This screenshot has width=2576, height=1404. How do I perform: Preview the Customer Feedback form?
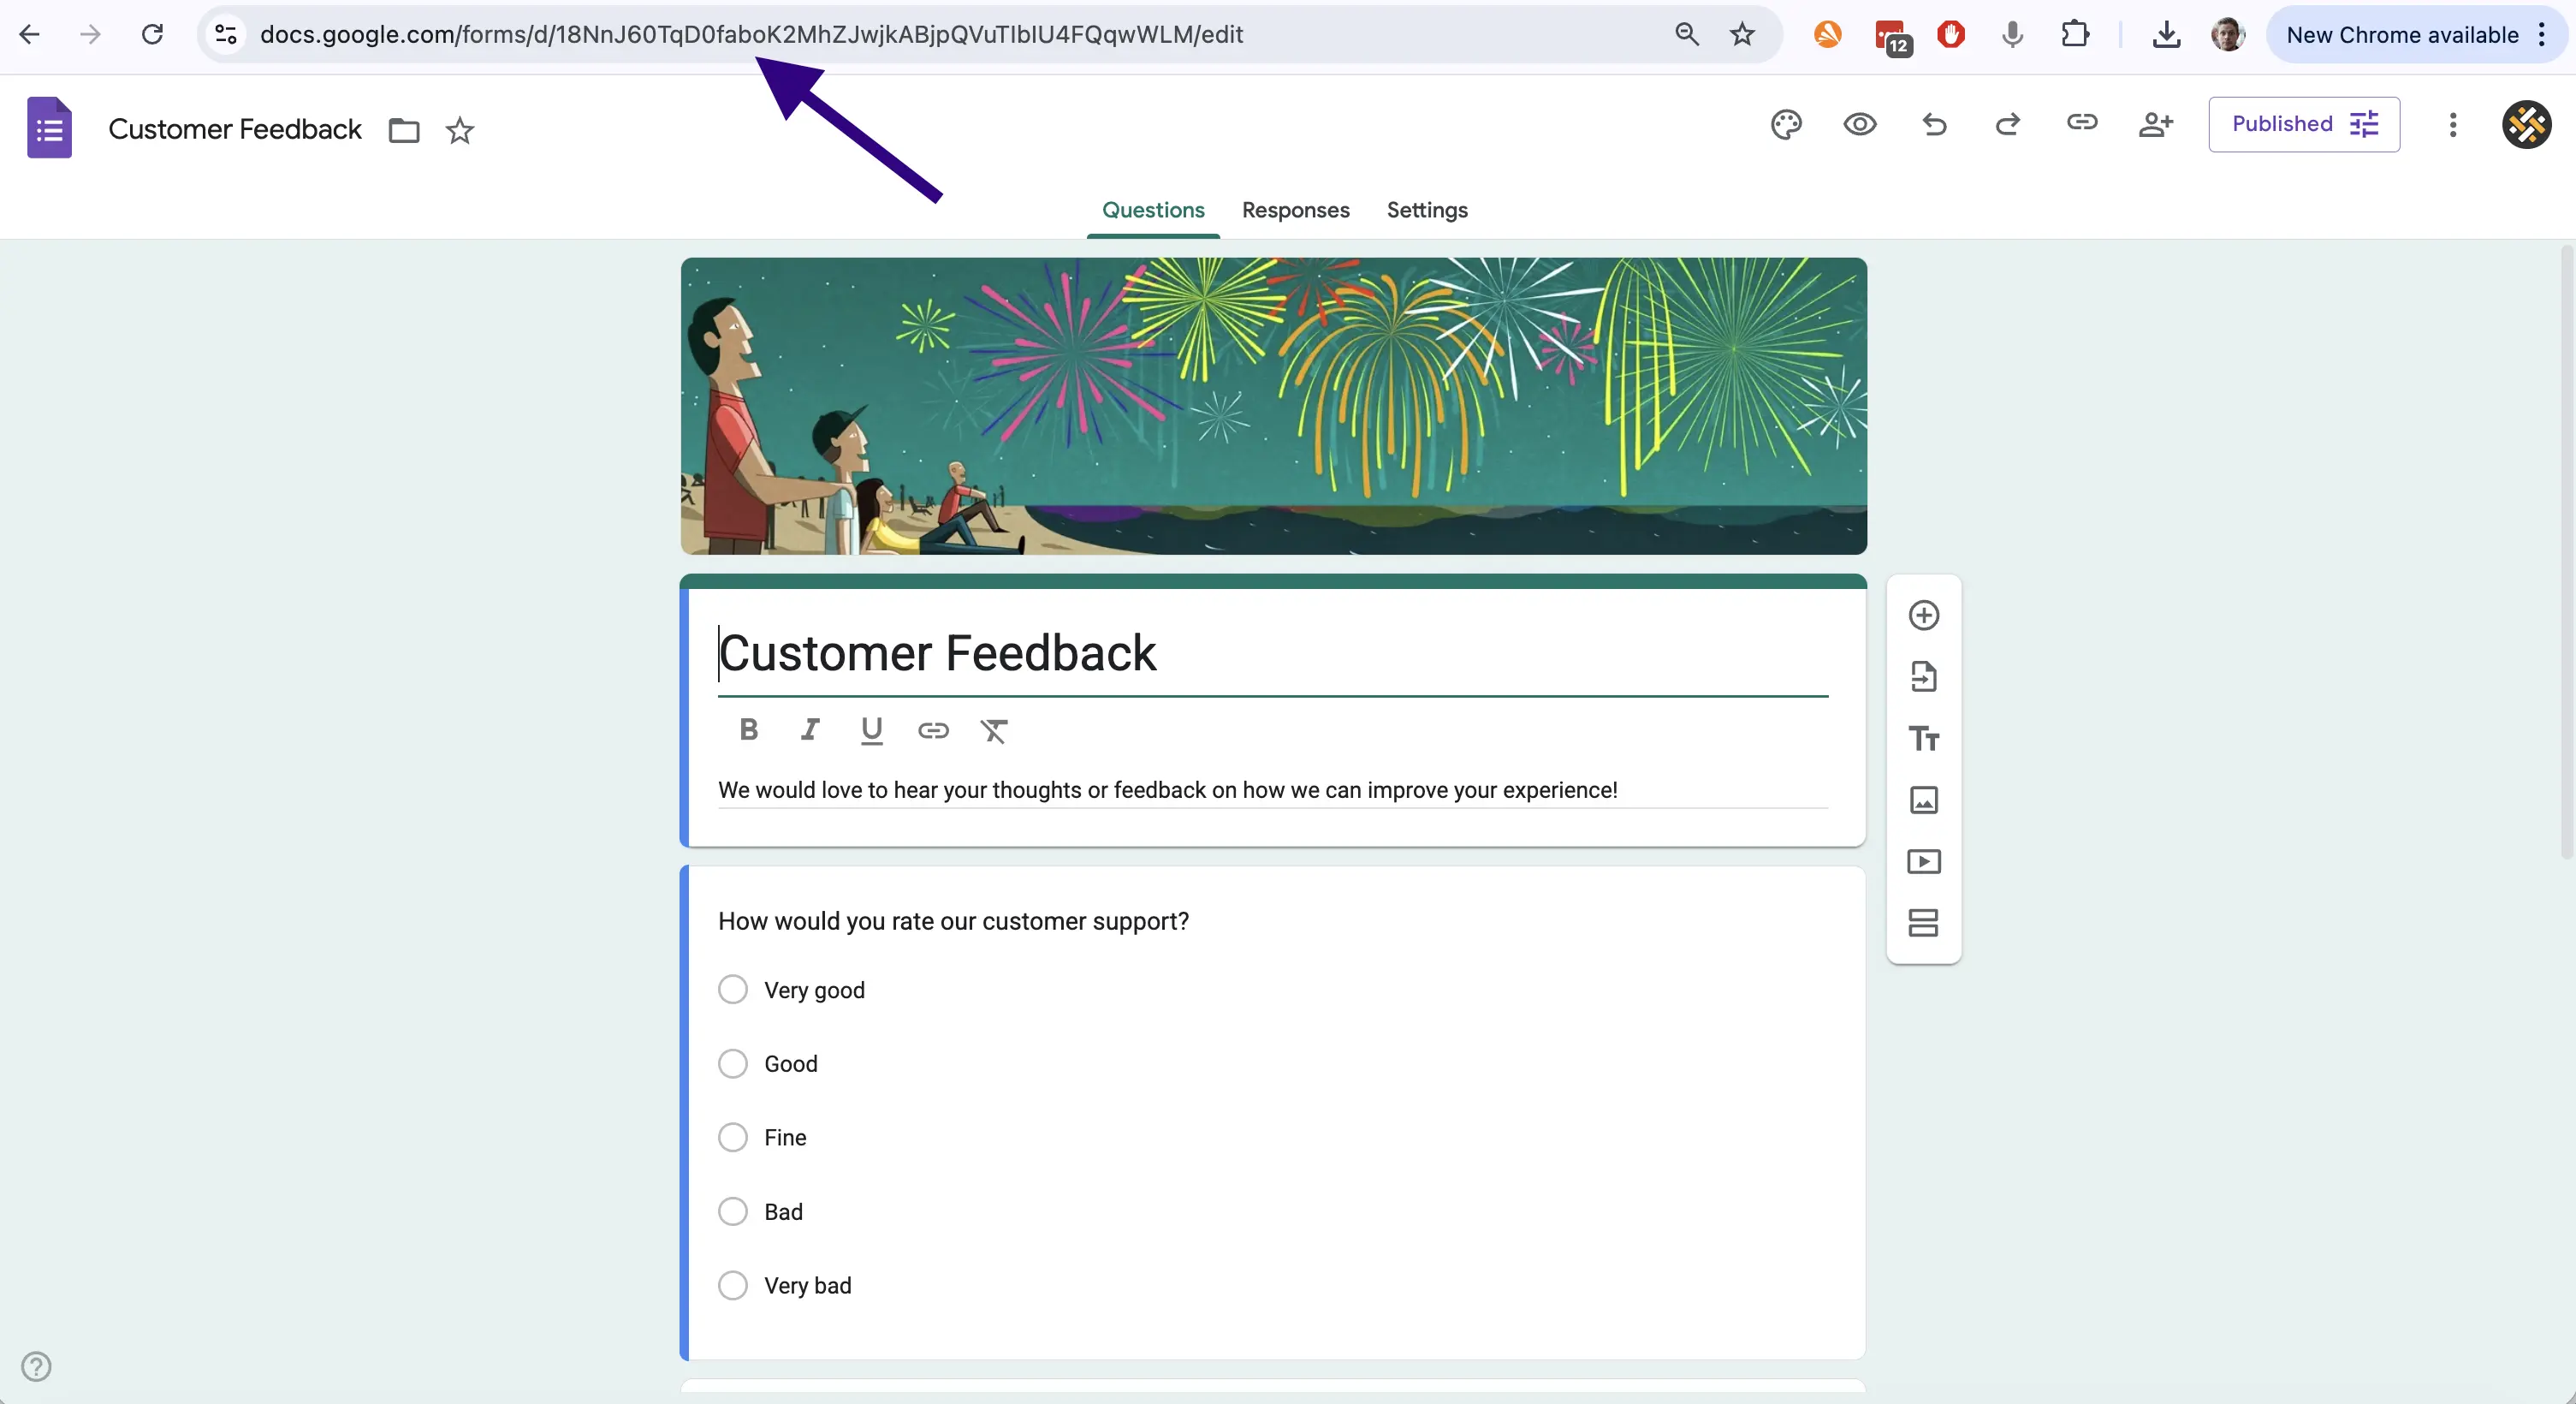[x=1859, y=124]
